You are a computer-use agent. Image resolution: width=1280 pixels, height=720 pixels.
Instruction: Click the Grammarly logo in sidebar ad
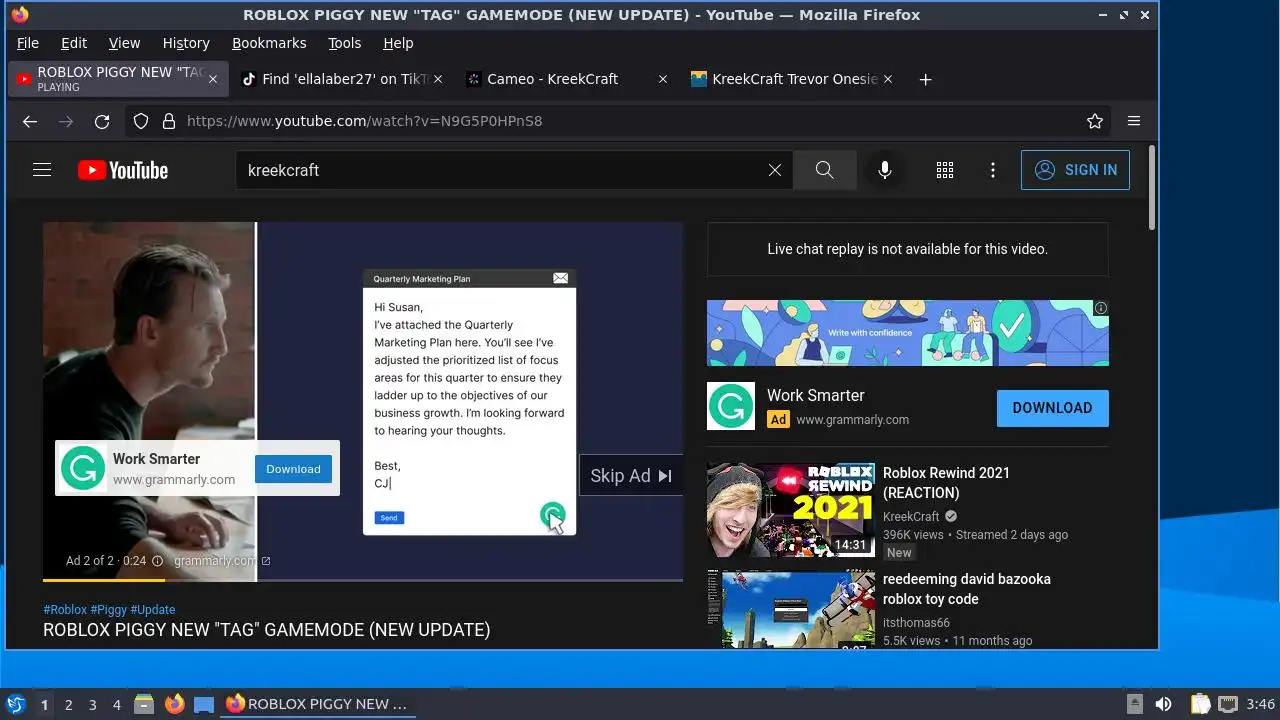pos(731,406)
